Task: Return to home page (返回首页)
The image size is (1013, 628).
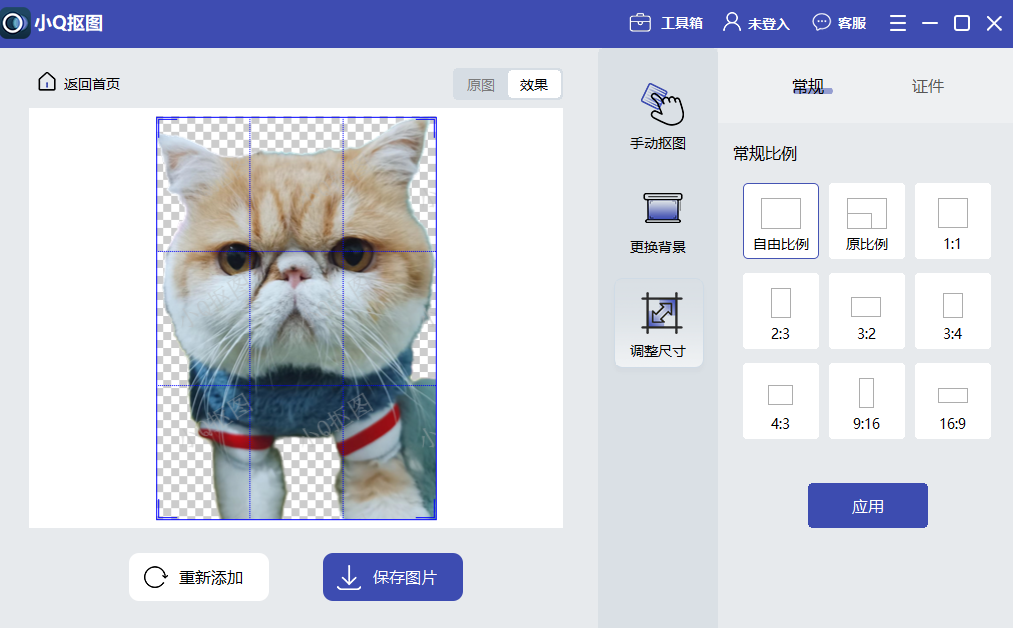Action: point(79,84)
